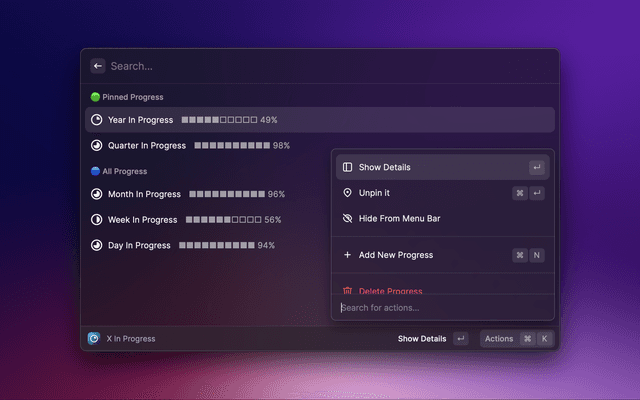
Task: Unpin it using the pin menu item
Action: point(374,193)
